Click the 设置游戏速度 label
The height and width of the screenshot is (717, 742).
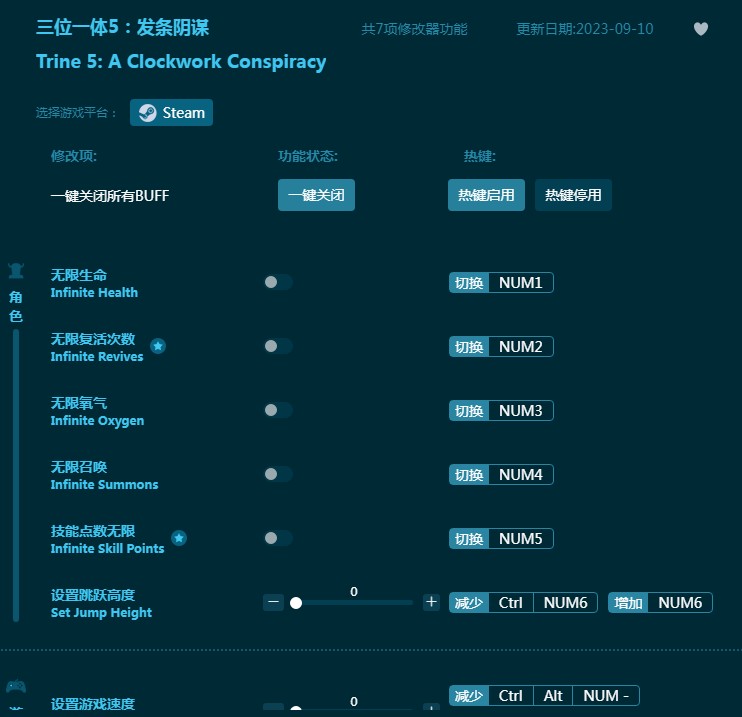pyautogui.click(x=93, y=703)
